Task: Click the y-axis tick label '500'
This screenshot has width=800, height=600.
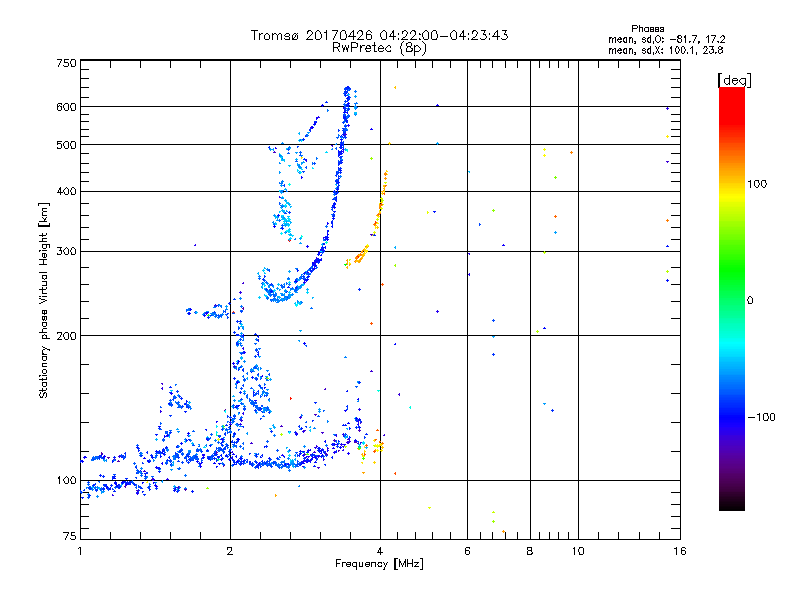Action: coord(66,145)
